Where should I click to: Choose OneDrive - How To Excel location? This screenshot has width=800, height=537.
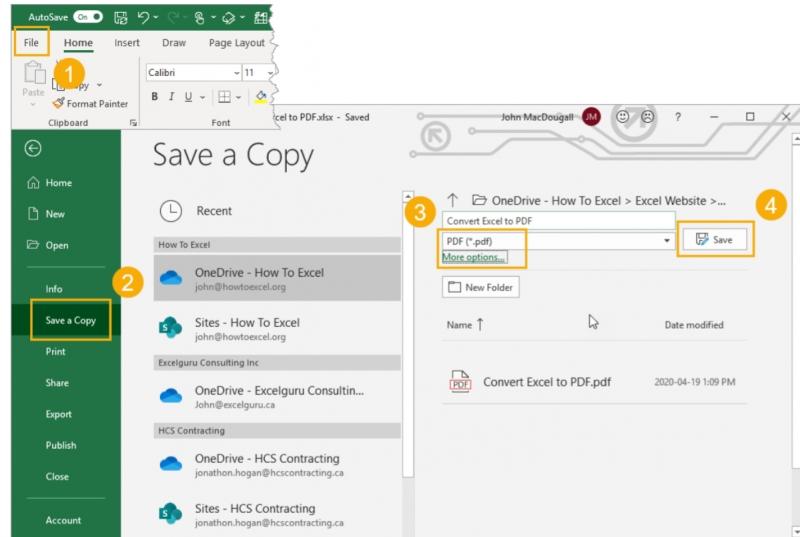(x=277, y=278)
